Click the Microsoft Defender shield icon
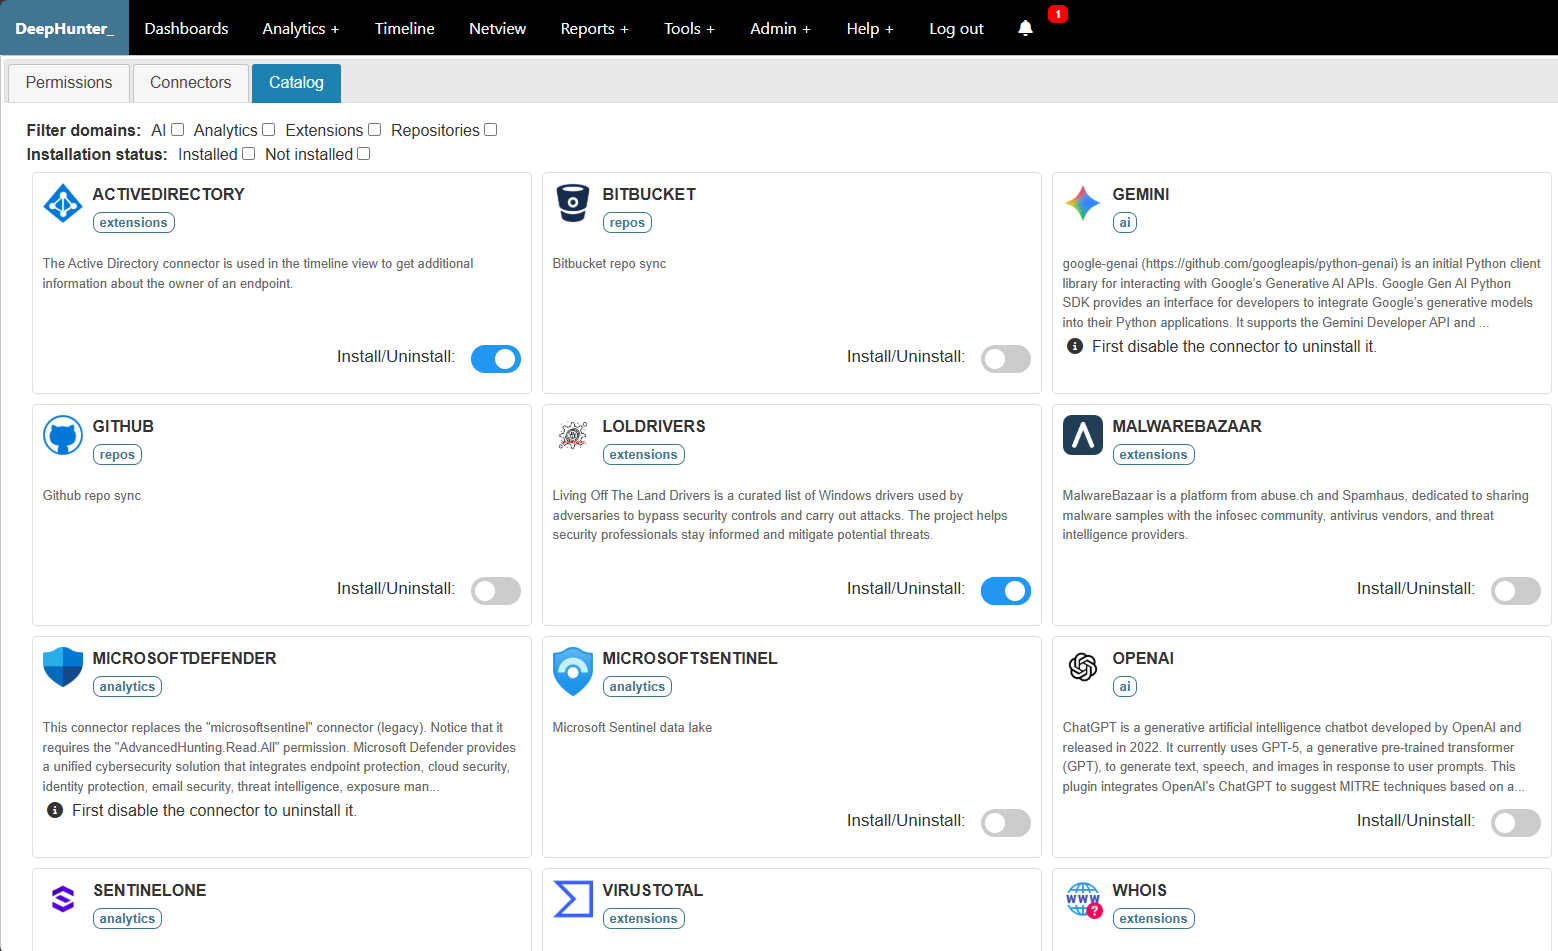The height and width of the screenshot is (951, 1558). [63, 667]
